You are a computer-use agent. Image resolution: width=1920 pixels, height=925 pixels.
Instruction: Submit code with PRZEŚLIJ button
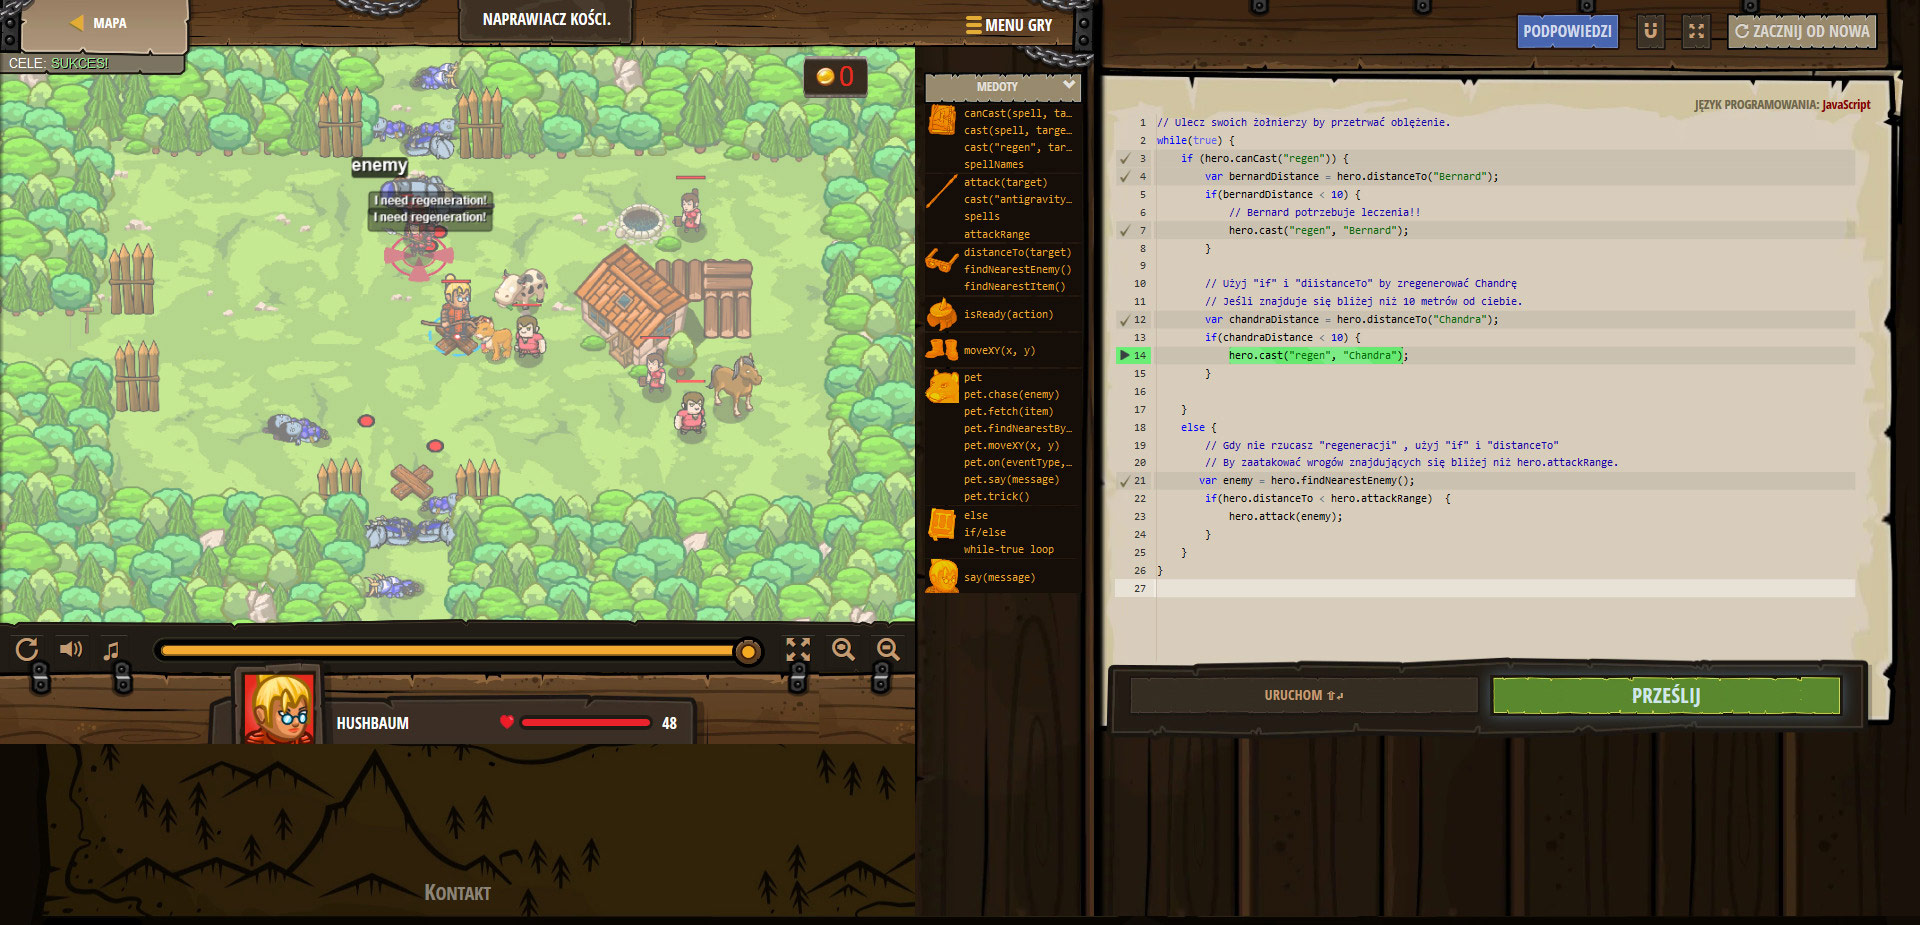tap(1666, 695)
